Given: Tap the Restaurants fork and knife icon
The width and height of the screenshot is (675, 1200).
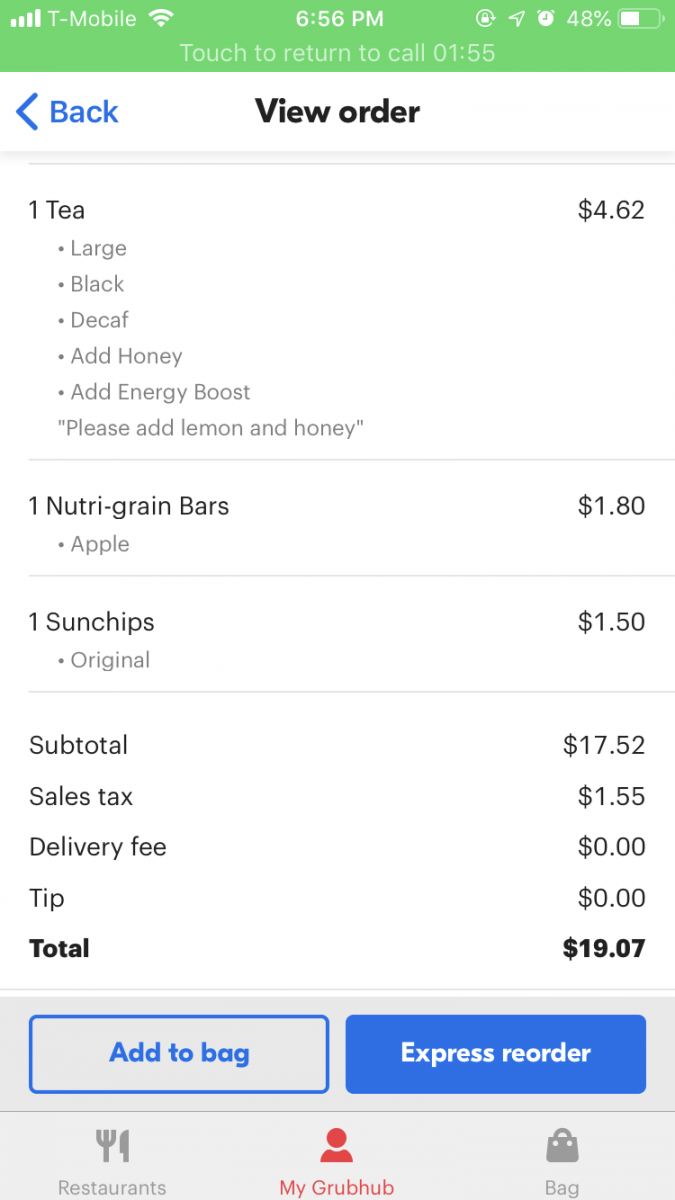Looking at the screenshot, I should coord(112,1146).
